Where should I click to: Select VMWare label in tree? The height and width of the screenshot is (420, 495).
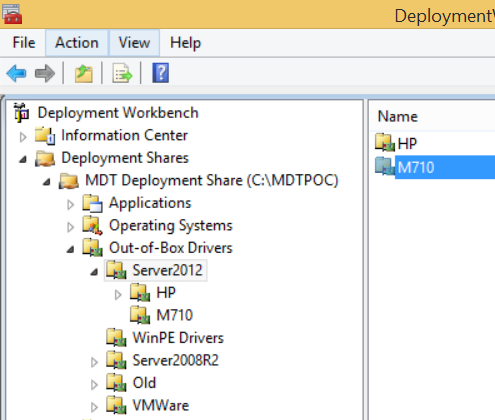[x=161, y=405]
